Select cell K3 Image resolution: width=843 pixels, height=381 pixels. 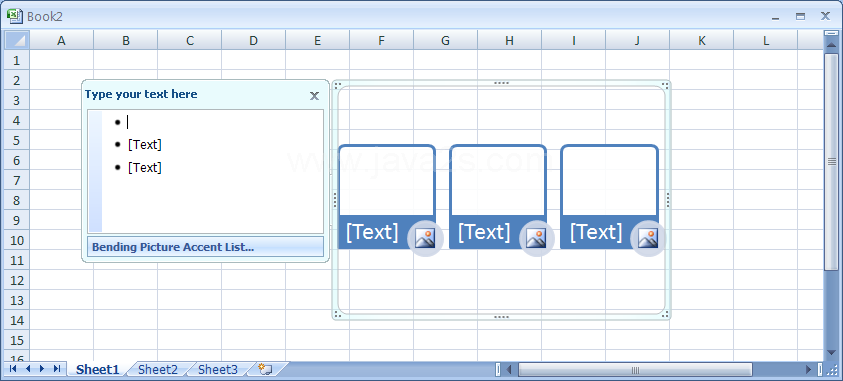click(x=702, y=100)
